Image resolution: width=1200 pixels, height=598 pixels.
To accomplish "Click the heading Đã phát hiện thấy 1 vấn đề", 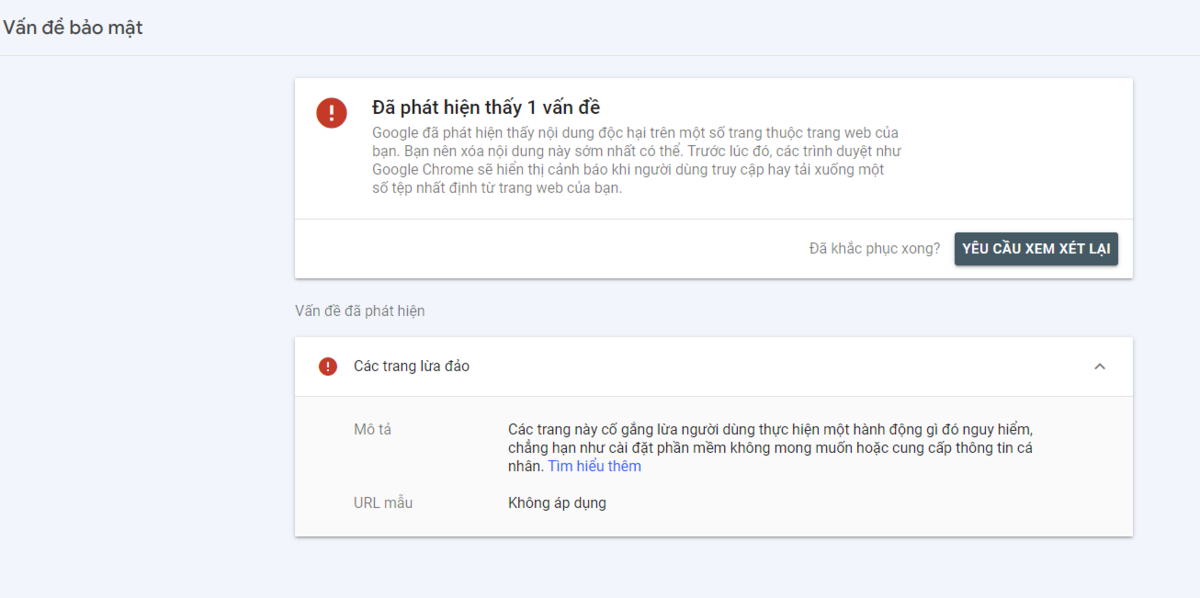I will point(486,107).
